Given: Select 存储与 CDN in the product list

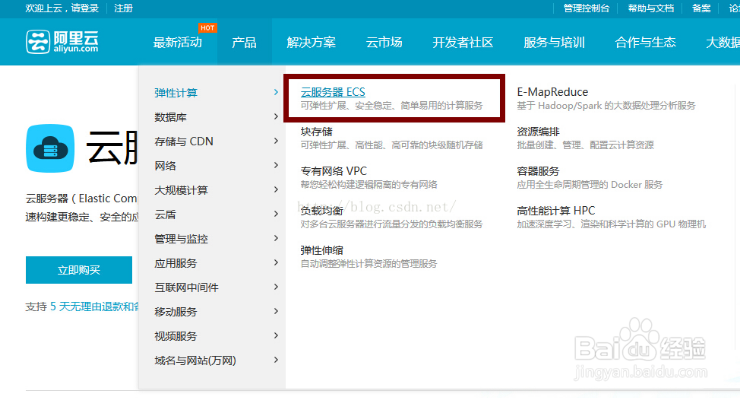Looking at the screenshot, I should tap(184, 141).
